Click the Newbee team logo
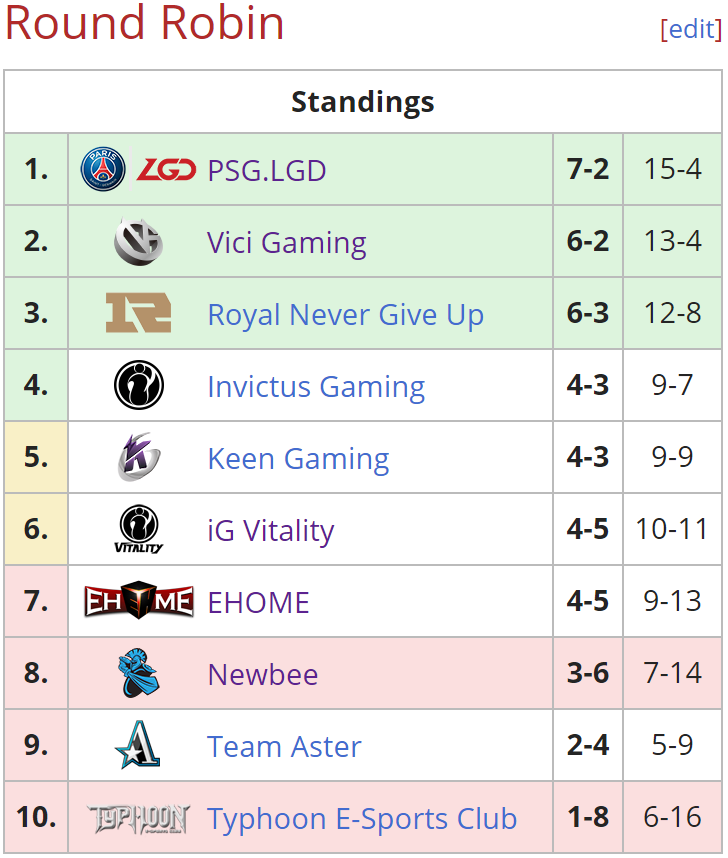The image size is (728, 858). click(138, 673)
